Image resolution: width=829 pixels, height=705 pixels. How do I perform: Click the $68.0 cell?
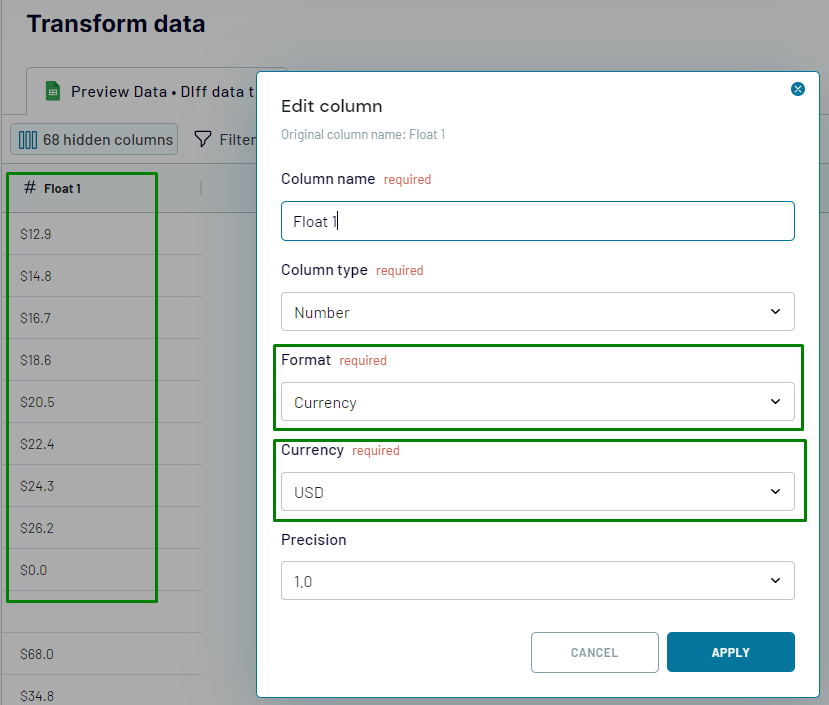[37, 654]
